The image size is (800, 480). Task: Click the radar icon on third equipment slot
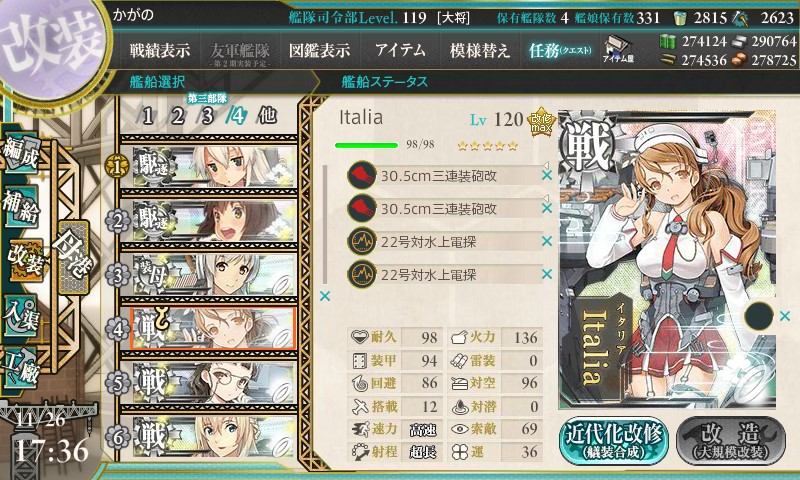pyautogui.click(x=362, y=241)
